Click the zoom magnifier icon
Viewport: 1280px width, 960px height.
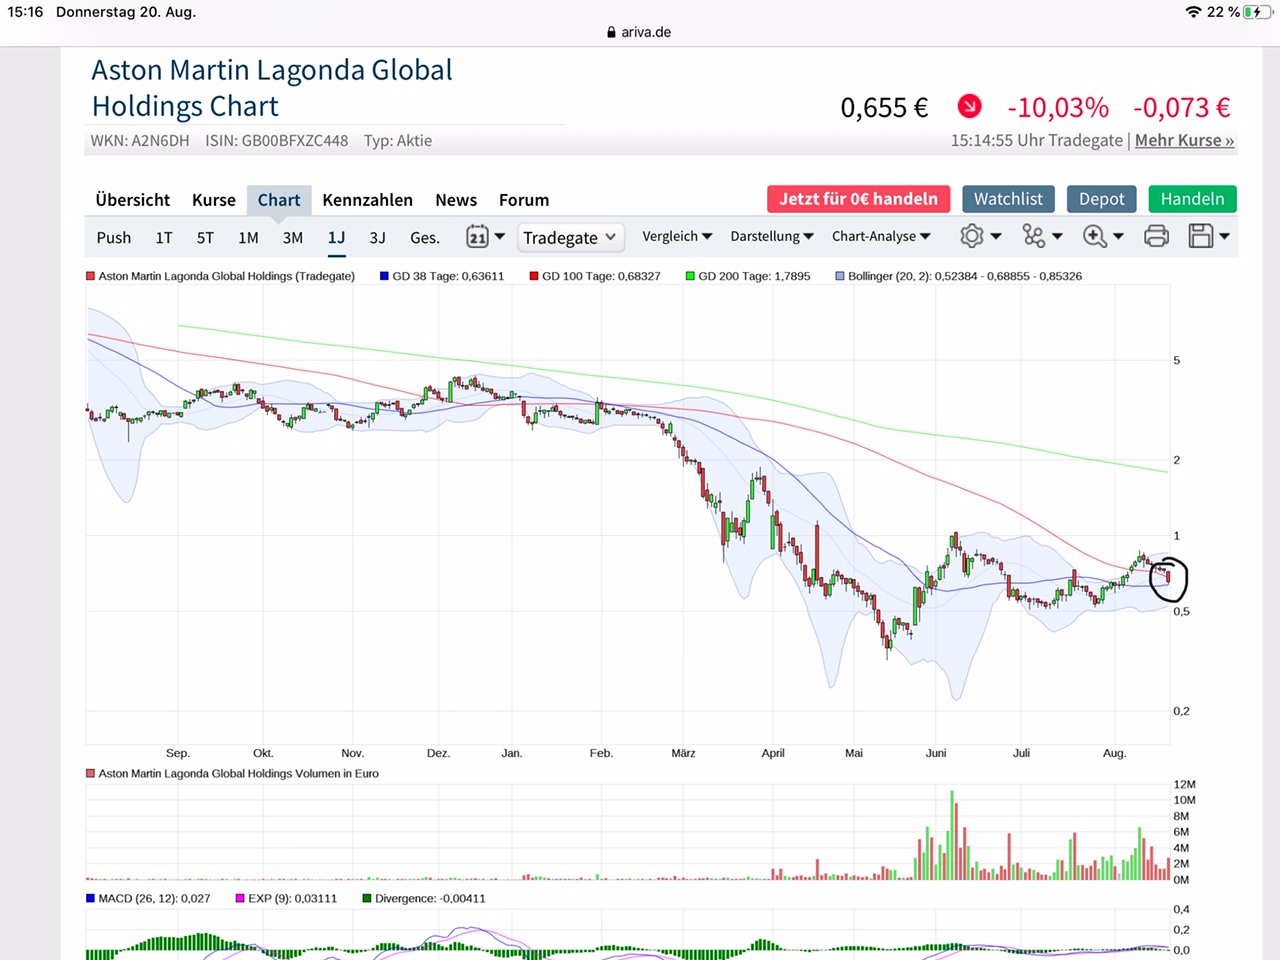(x=1095, y=236)
